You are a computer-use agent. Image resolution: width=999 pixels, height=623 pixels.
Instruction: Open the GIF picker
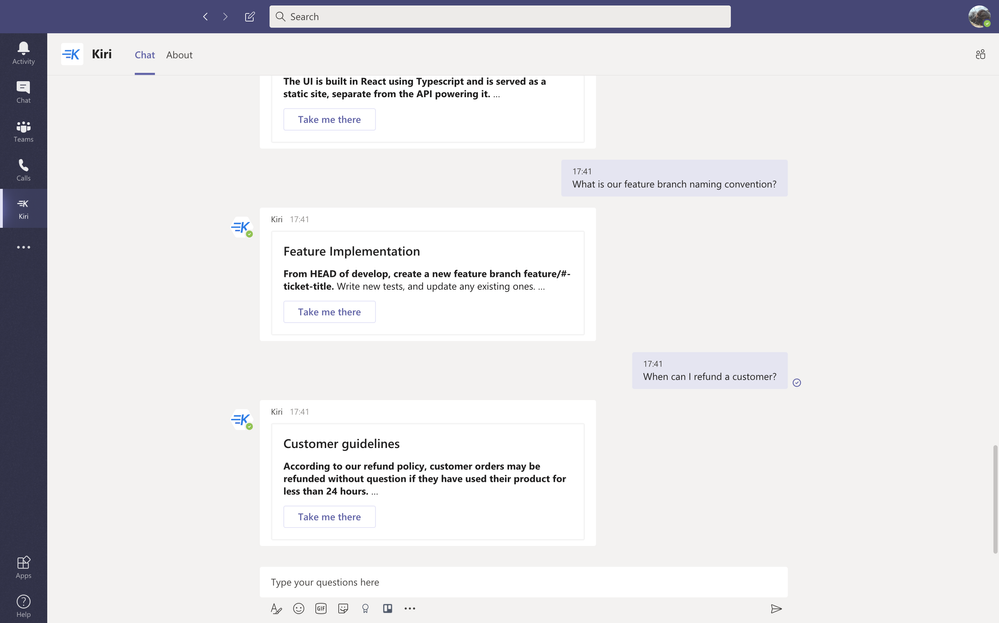[x=320, y=608]
